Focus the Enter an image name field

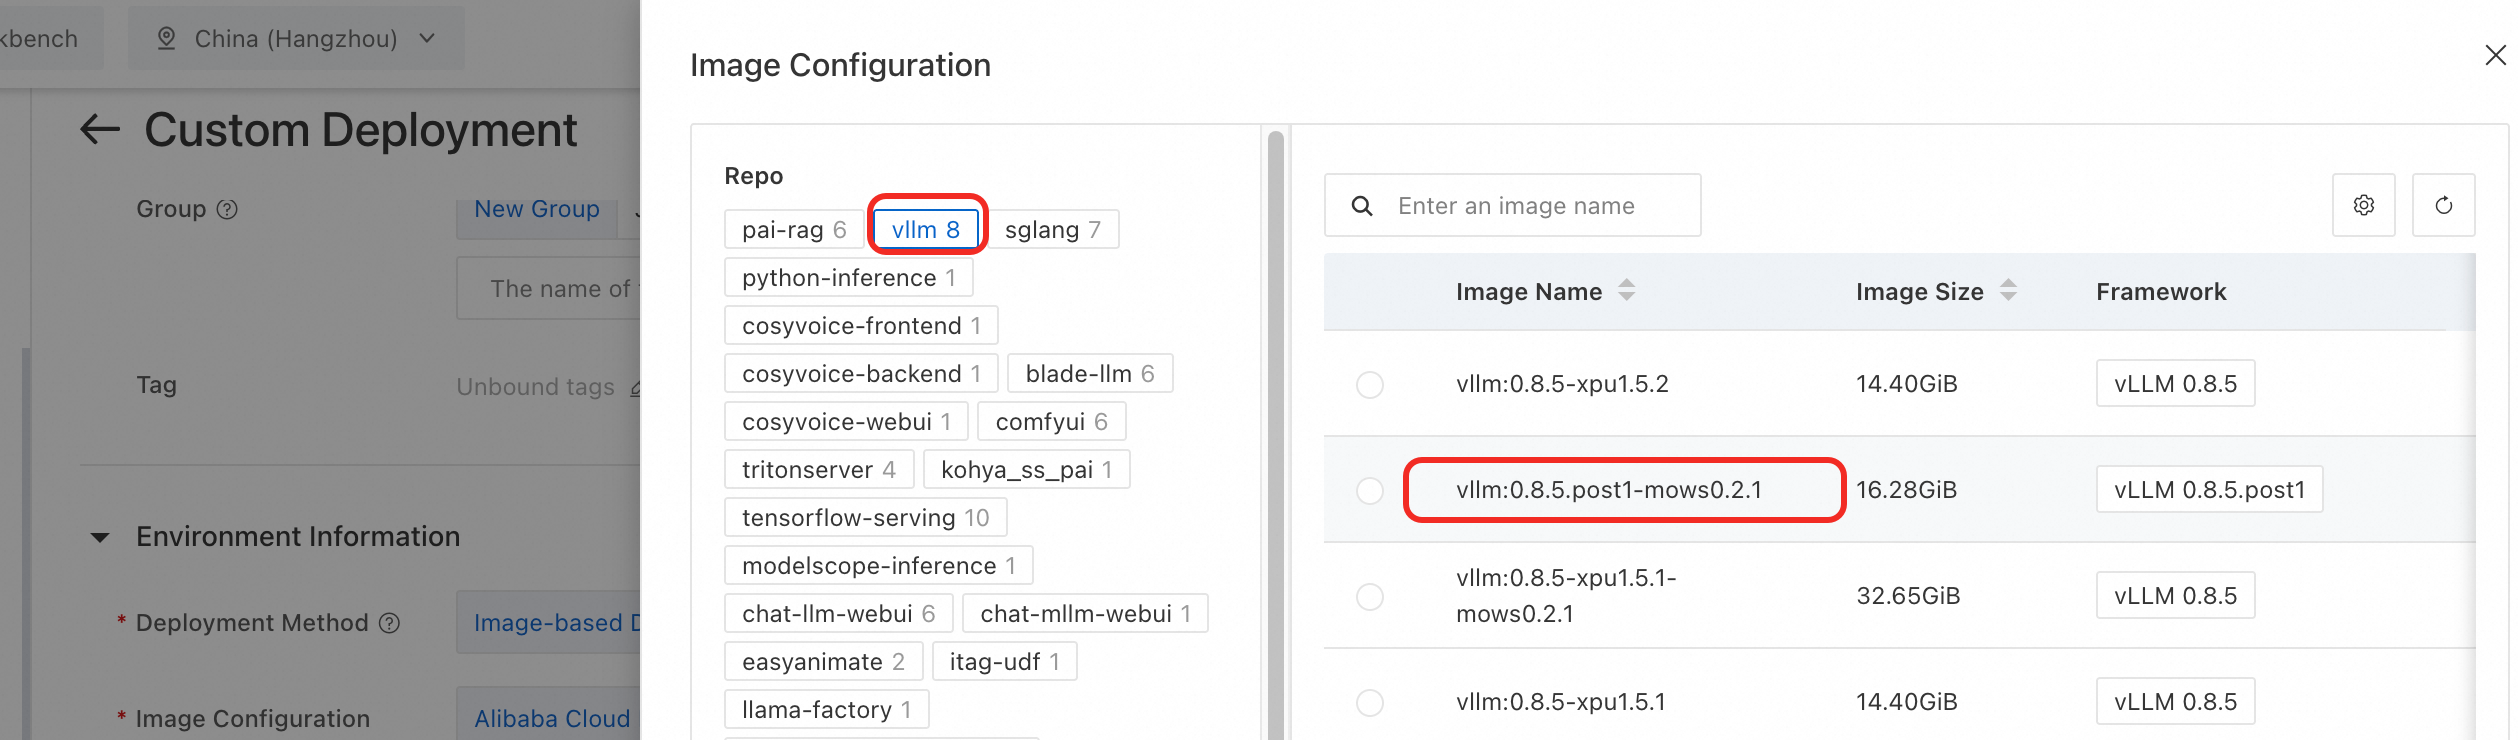(x=1540, y=206)
